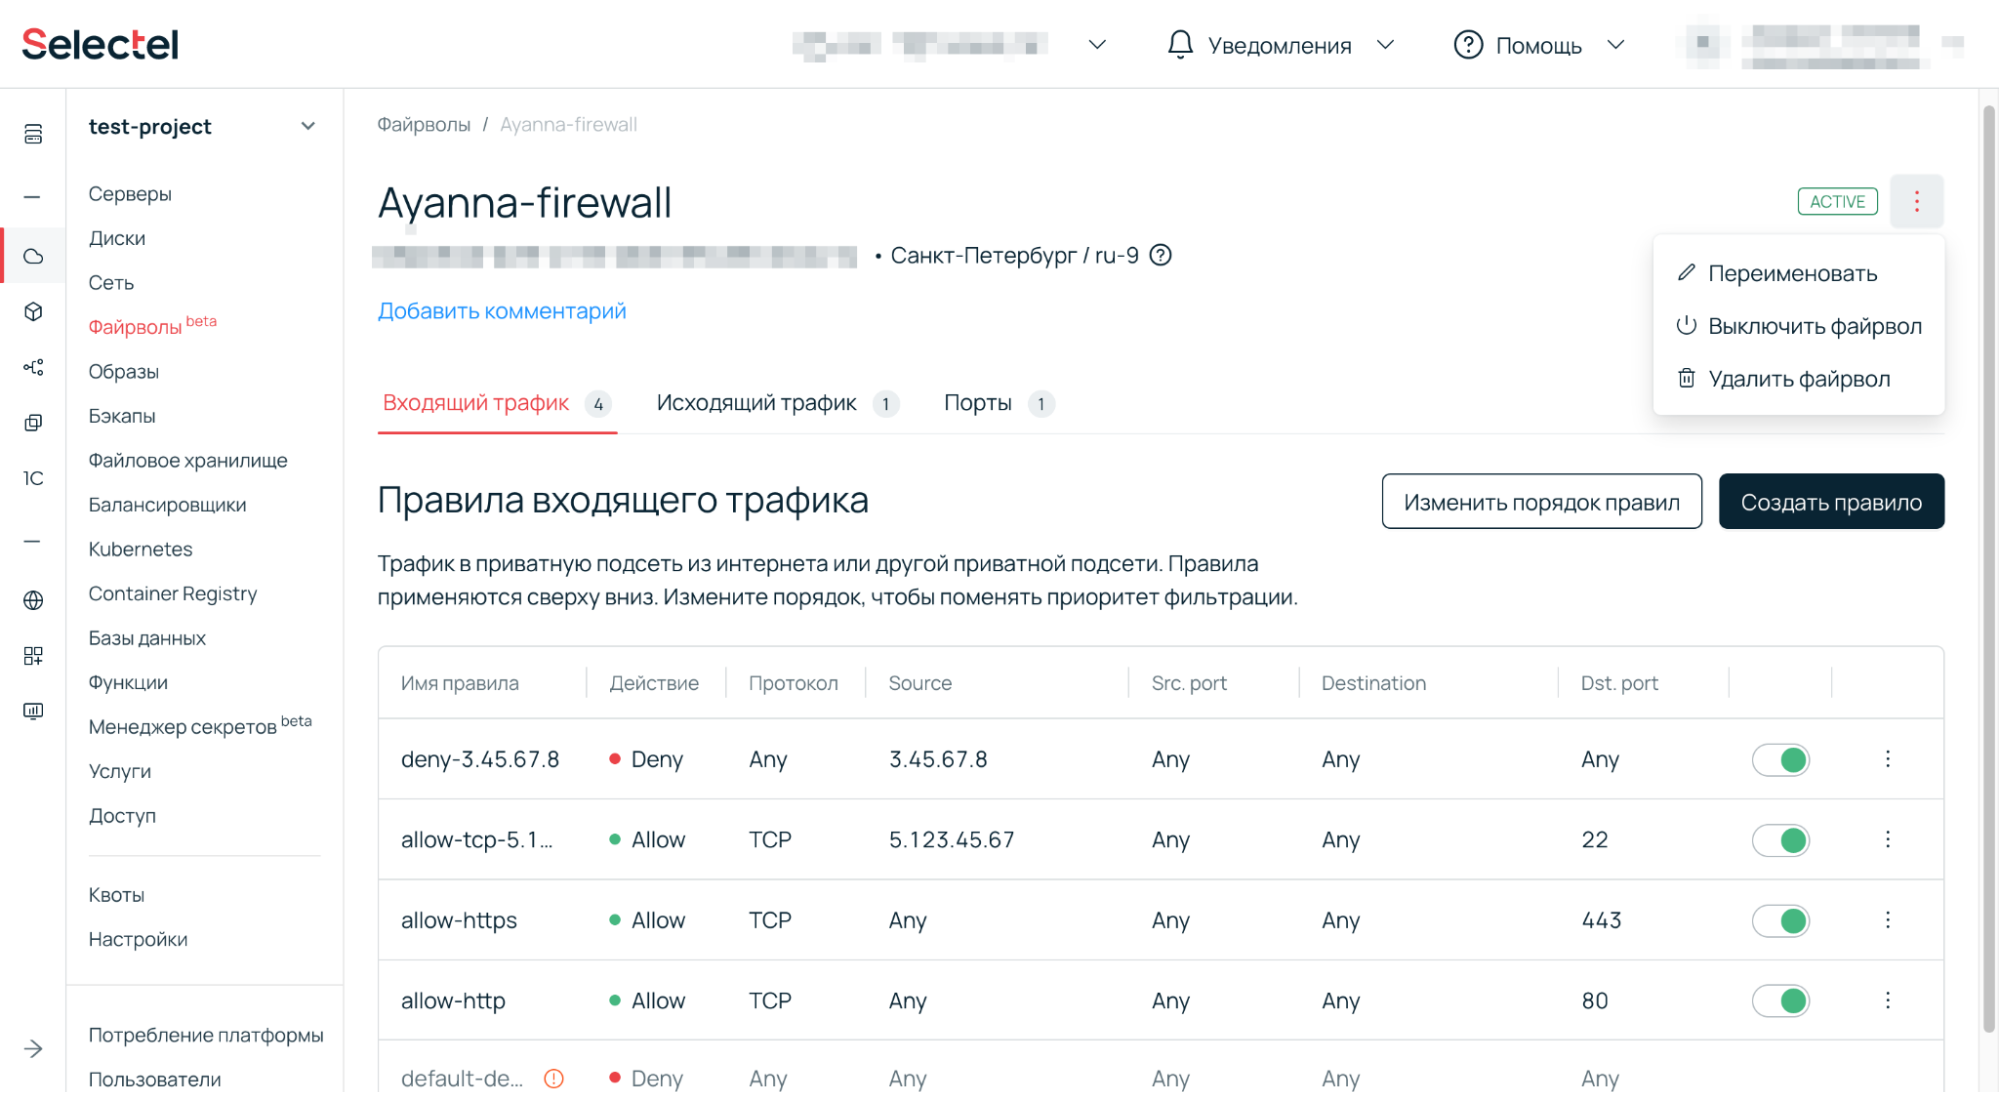
Task: Open the three-dot menu on the allow-tcp rule
Action: (1888, 839)
